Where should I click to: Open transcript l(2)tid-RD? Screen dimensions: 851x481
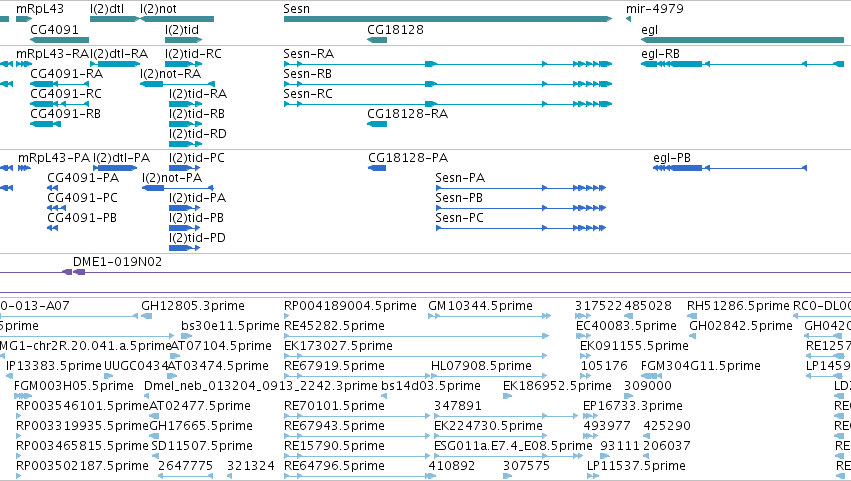click(198, 134)
